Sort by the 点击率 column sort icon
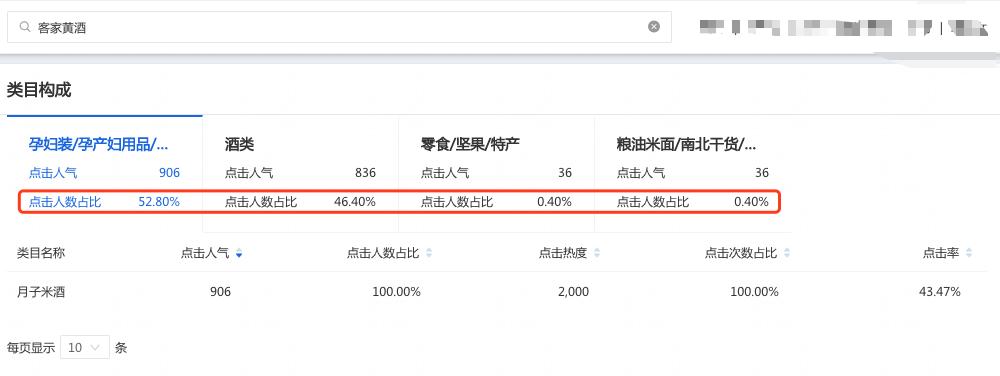Screen dimensions: 1000x376 point(969,254)
